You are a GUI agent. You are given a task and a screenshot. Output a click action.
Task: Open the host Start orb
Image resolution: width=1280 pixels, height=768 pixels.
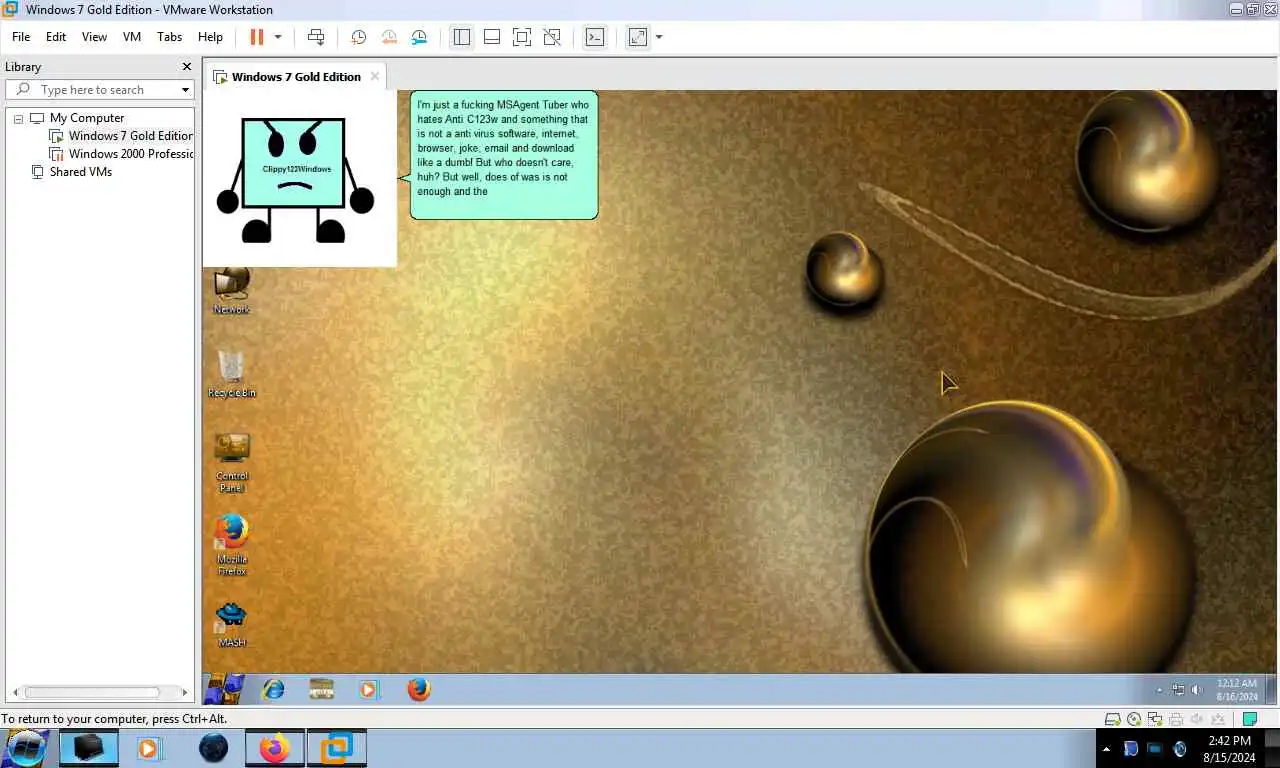coord(26,748)
